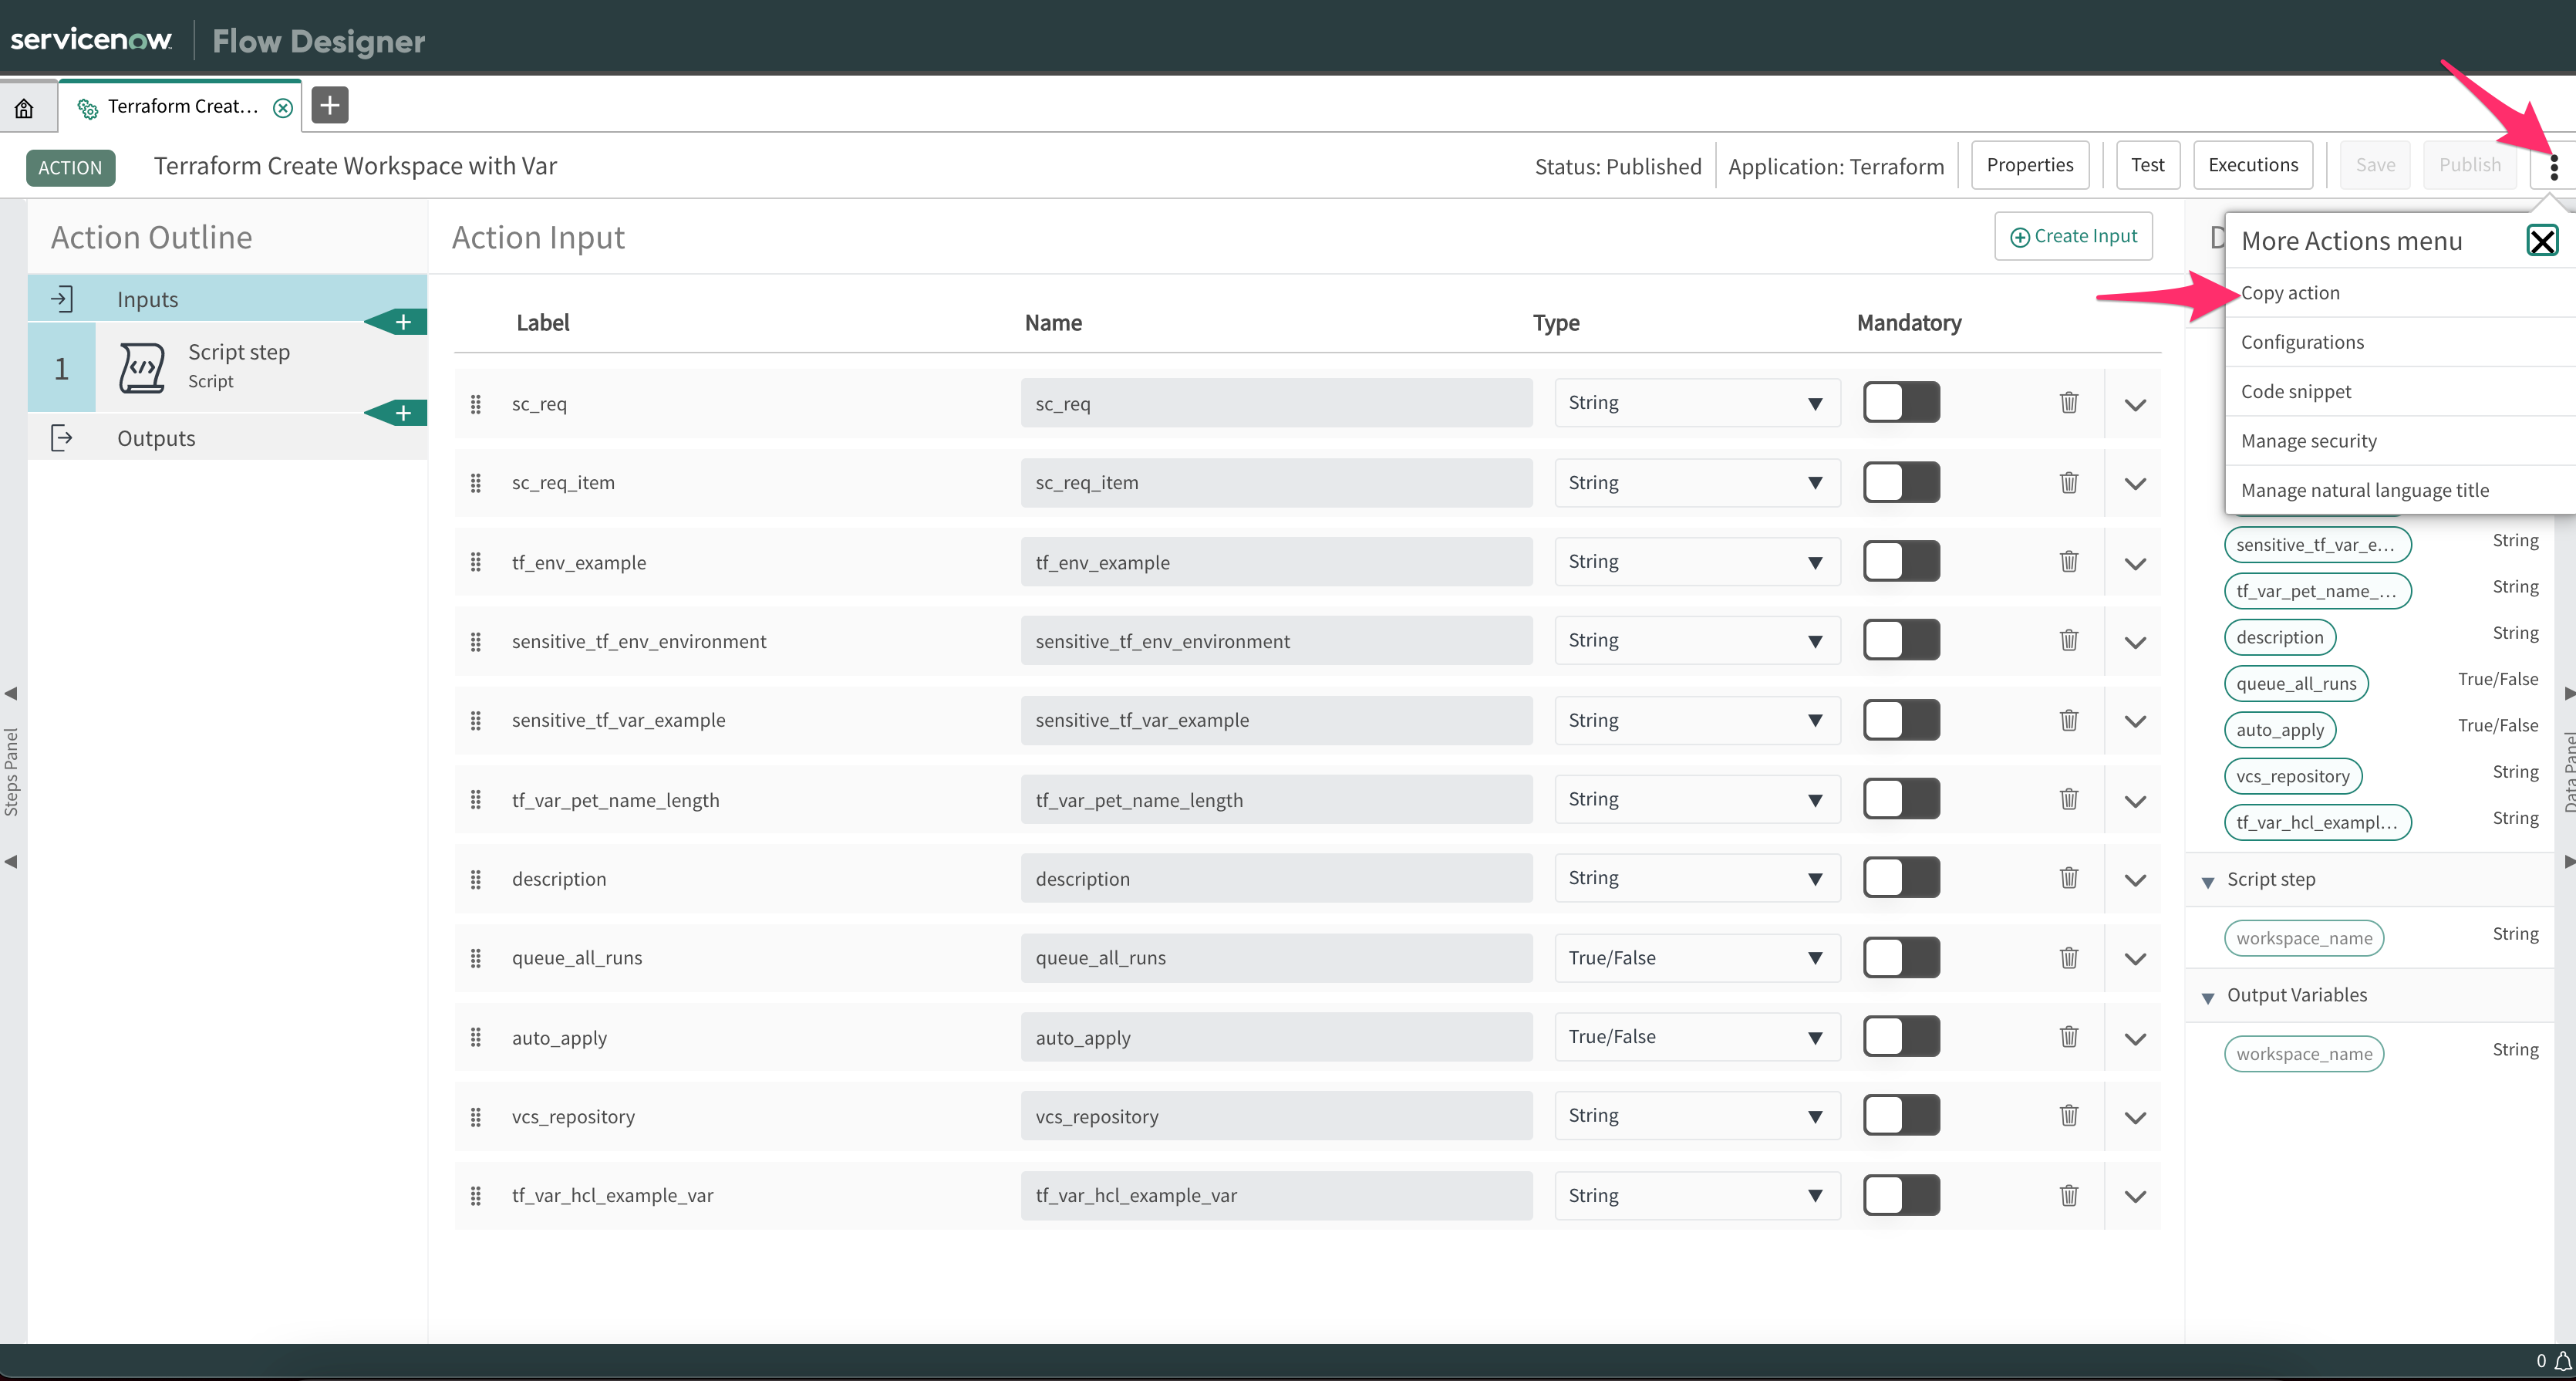Choose Copy action from menu
This screenshot has height=1381, width=2576.
[2290, 293]
